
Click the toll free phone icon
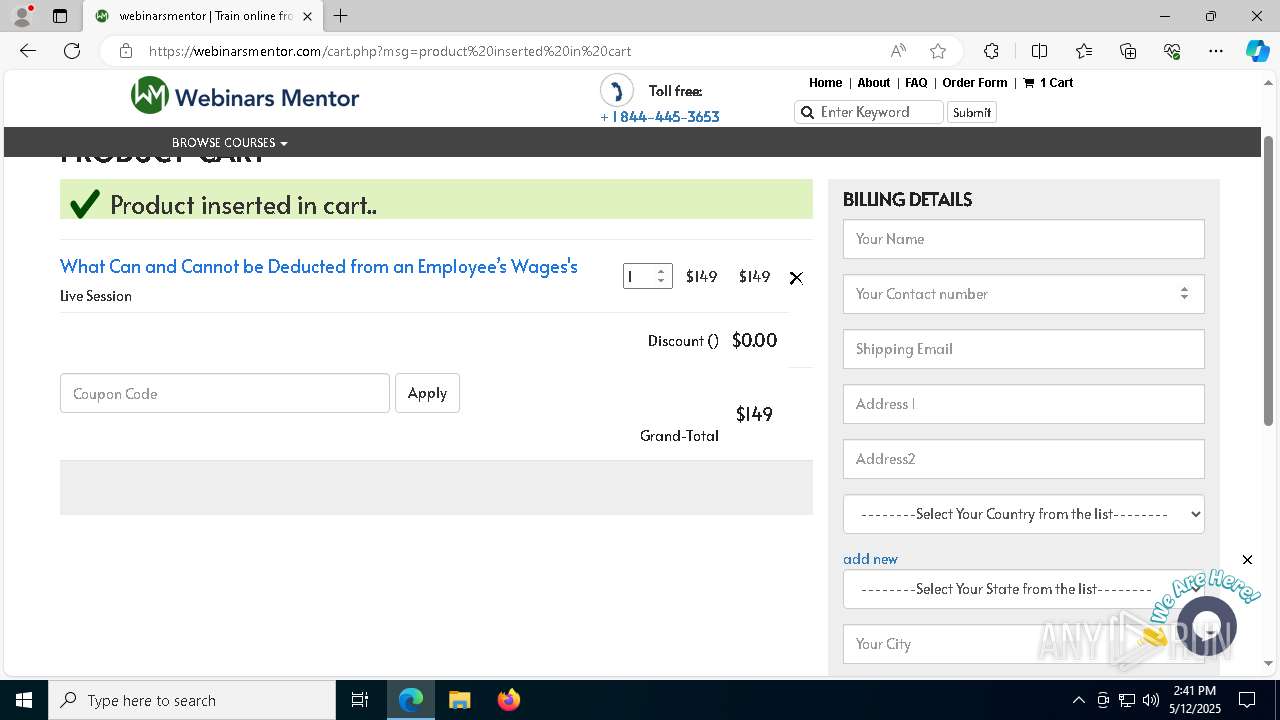pyautogui.click(x=617, y=90)
